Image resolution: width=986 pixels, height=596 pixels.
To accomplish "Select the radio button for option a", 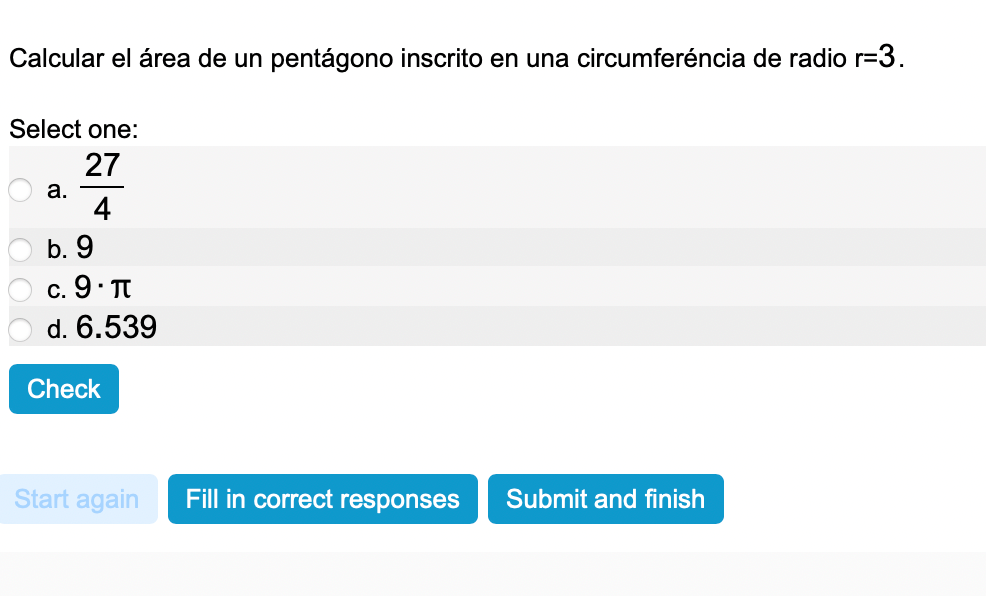I will (x=21, y=190).
